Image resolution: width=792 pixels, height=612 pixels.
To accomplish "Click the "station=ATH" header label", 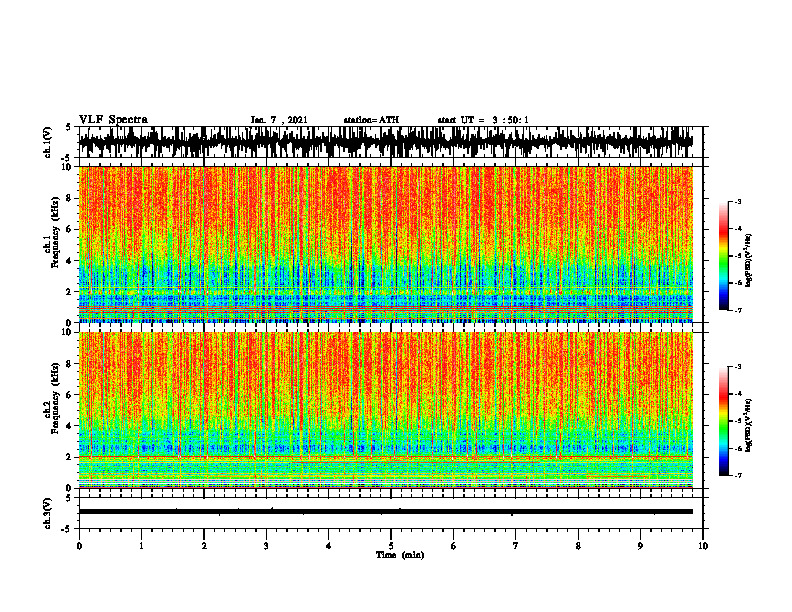I will (x=371, y=120).
